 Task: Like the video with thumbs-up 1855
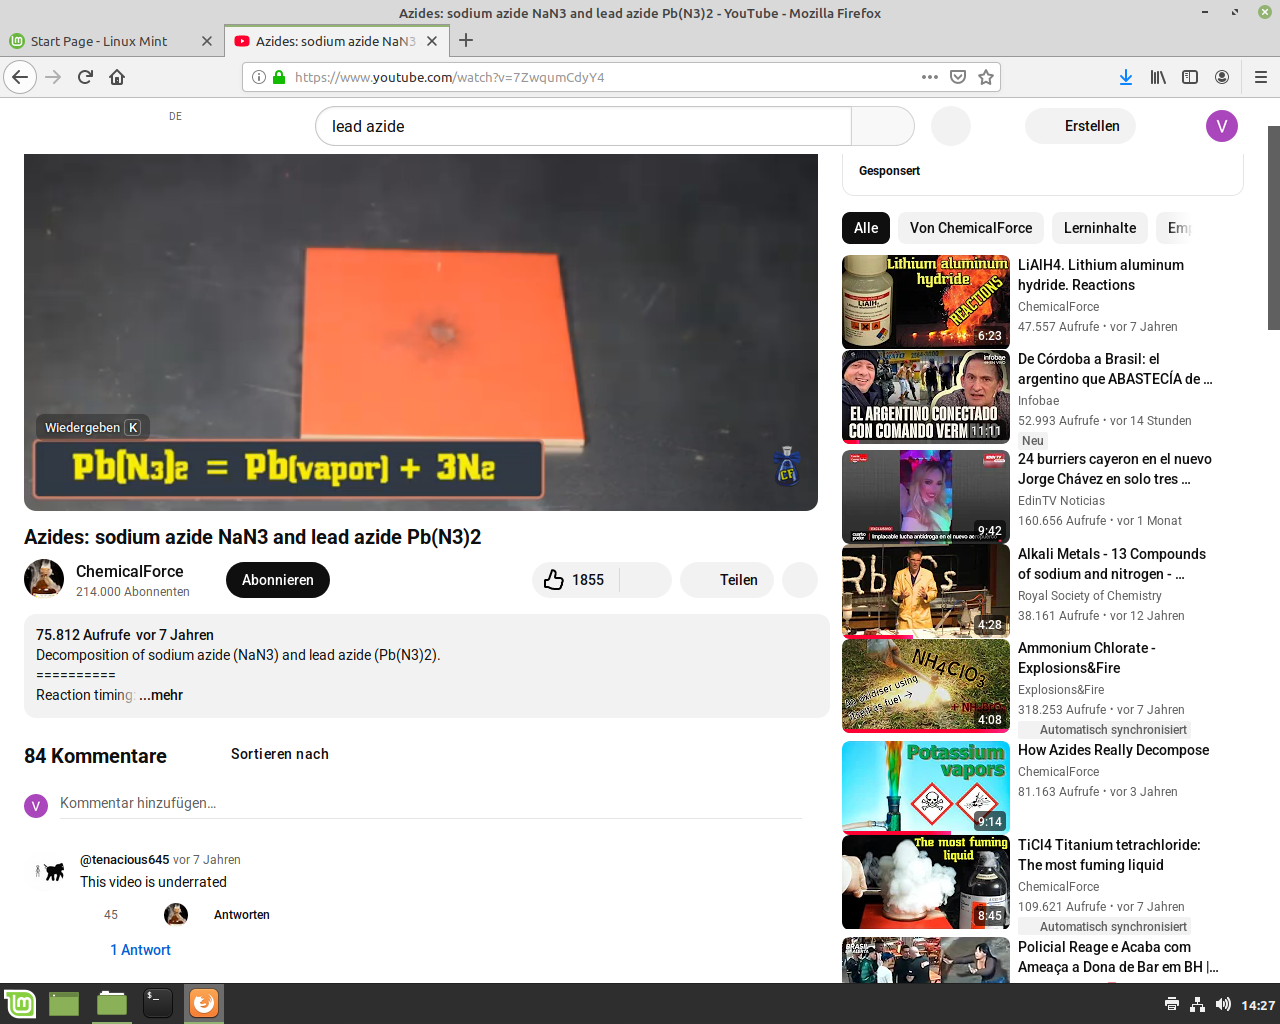(575, 580)
